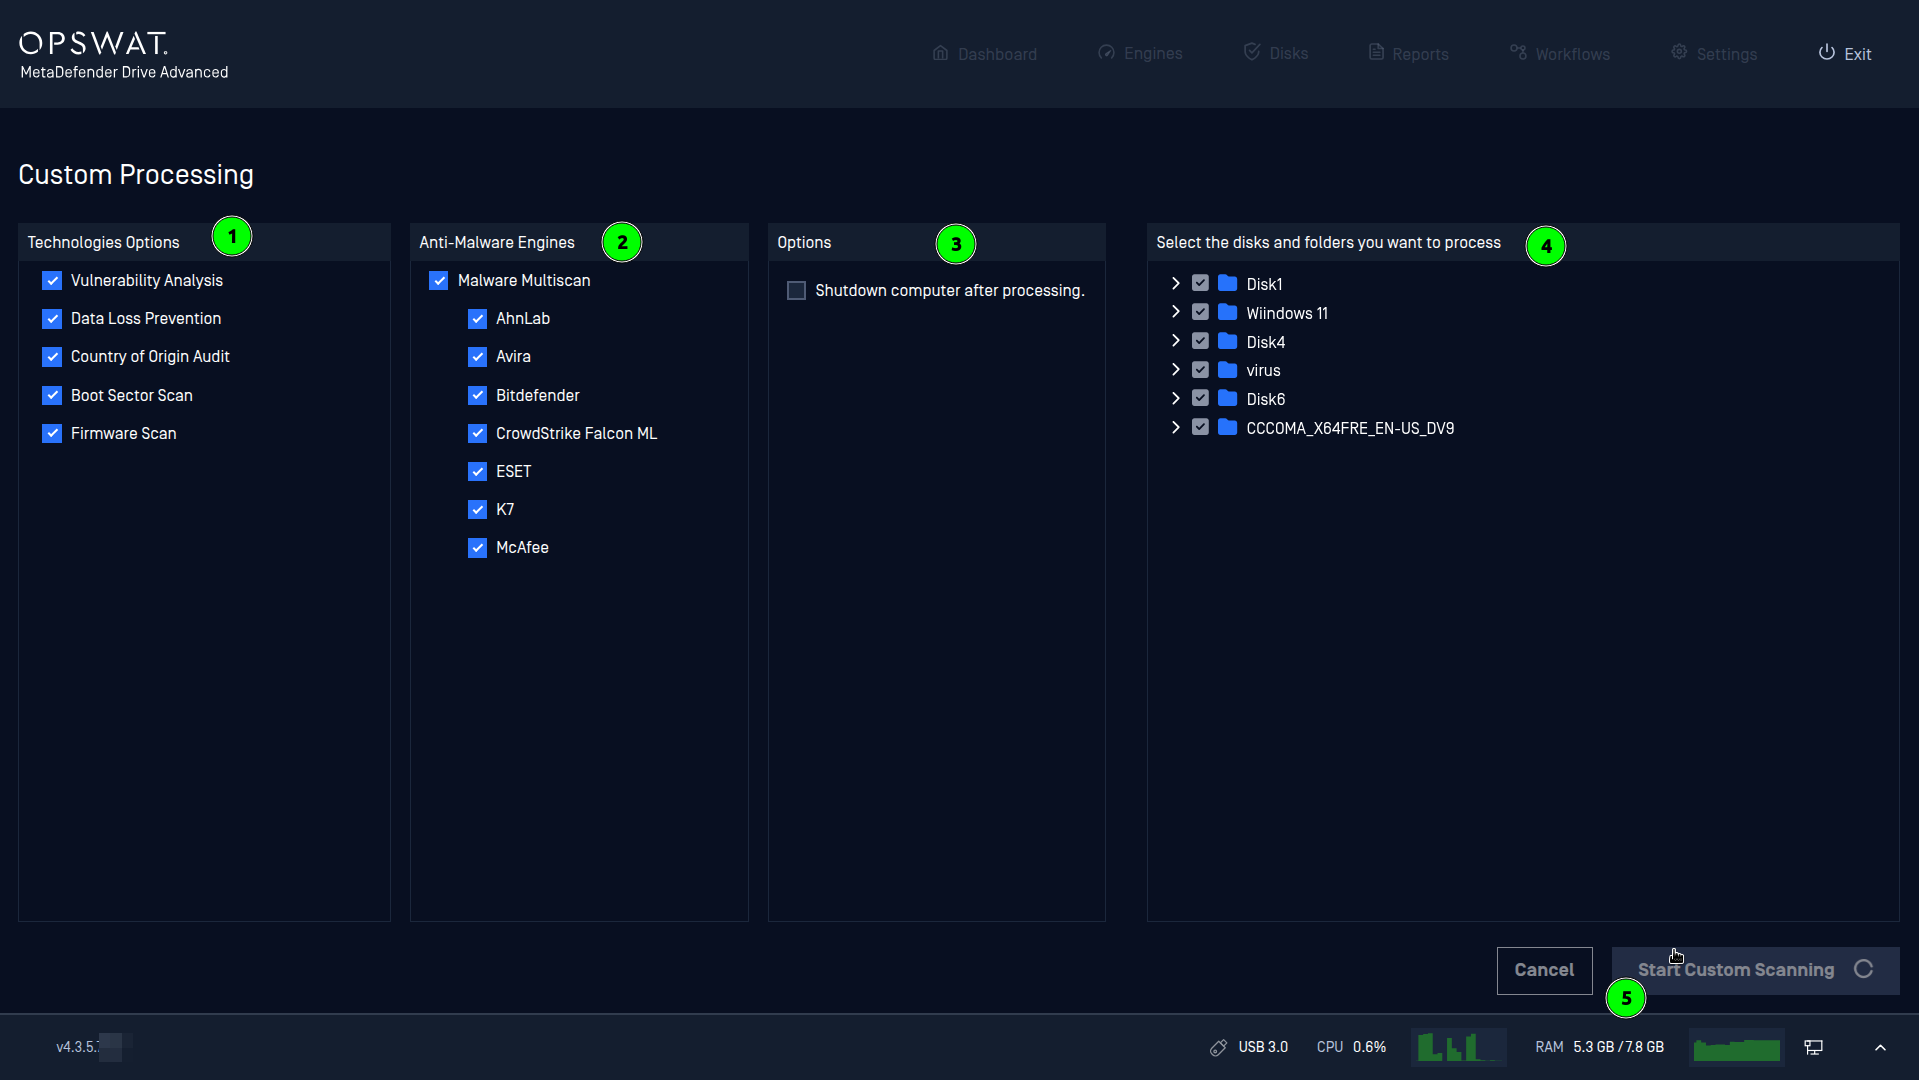Go to the Engines tab
The width and height of the screenshot is (1919, 1080).
[x=1140, y=54]
